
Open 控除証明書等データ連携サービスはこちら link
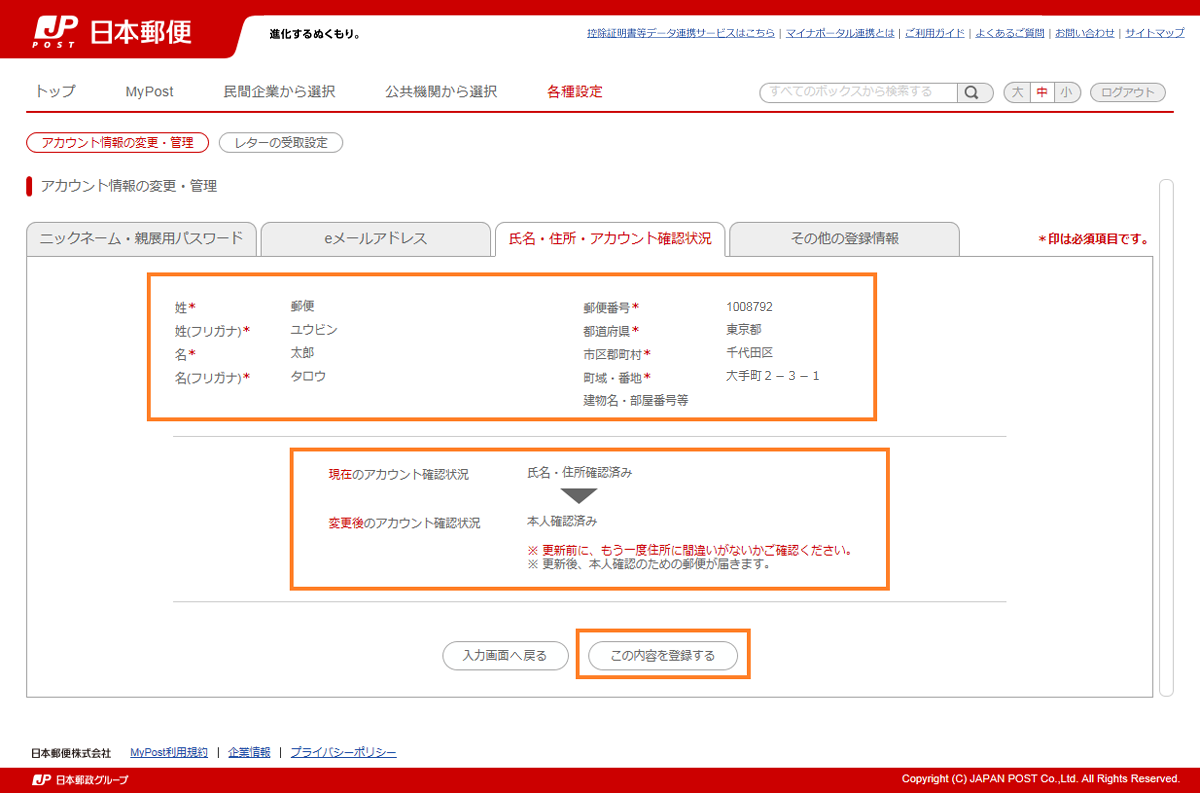pyautogui.click(x=681, y=33)
